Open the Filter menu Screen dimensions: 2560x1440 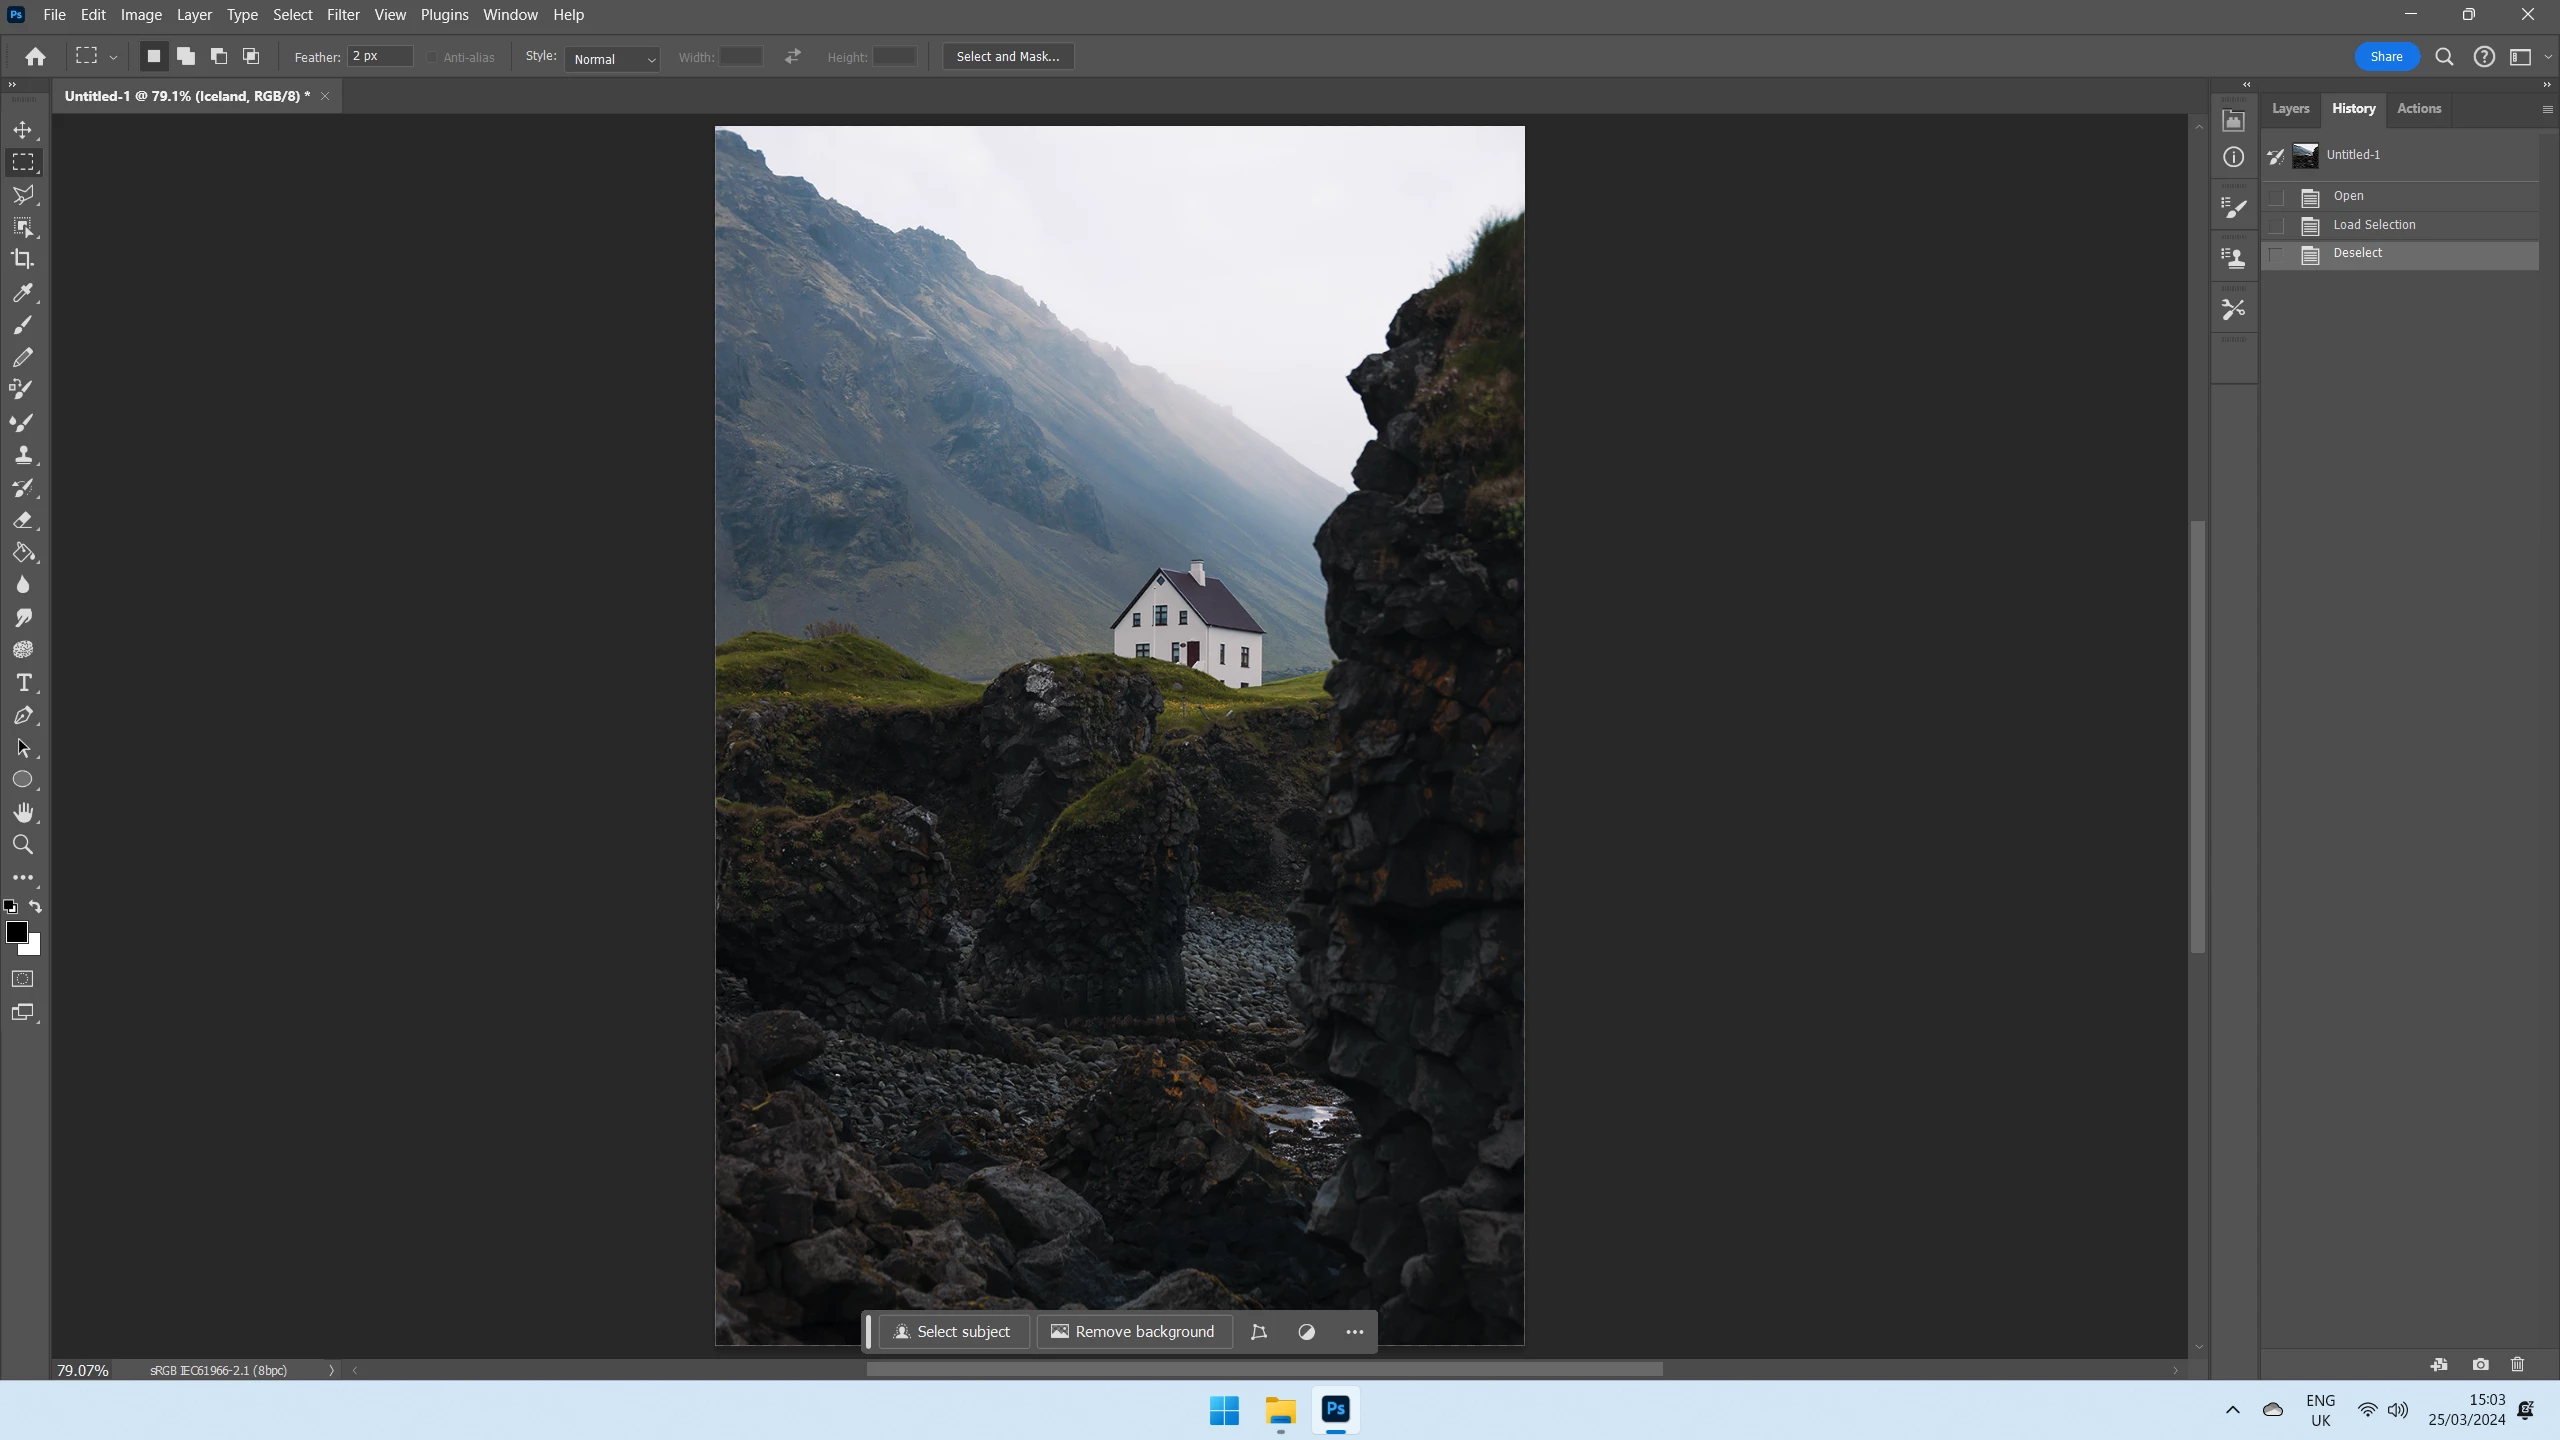click(x=343, y=15)
